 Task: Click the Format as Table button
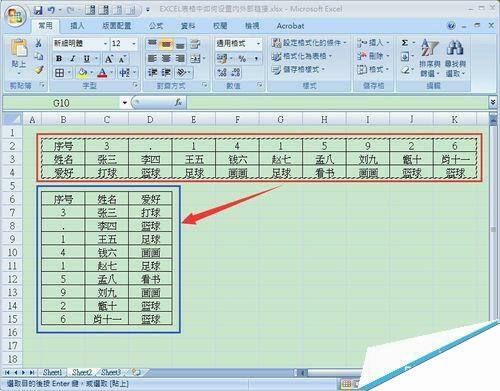click(x=302, y=56)
